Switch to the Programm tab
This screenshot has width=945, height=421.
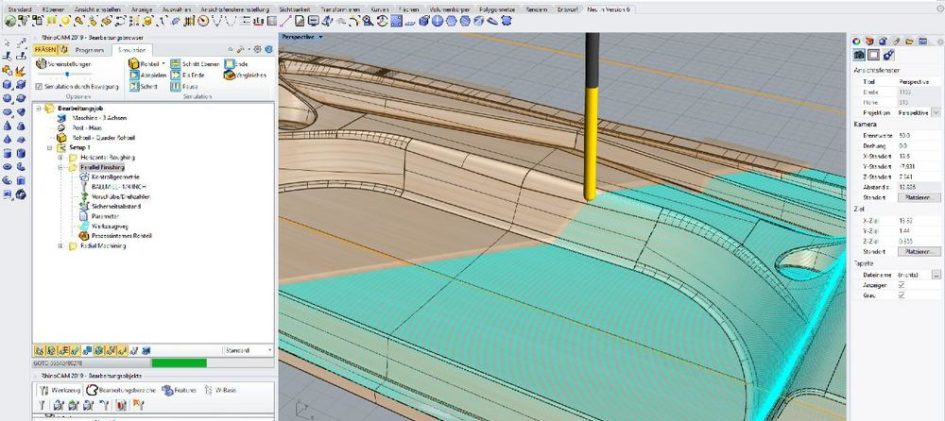coord(88,48)
